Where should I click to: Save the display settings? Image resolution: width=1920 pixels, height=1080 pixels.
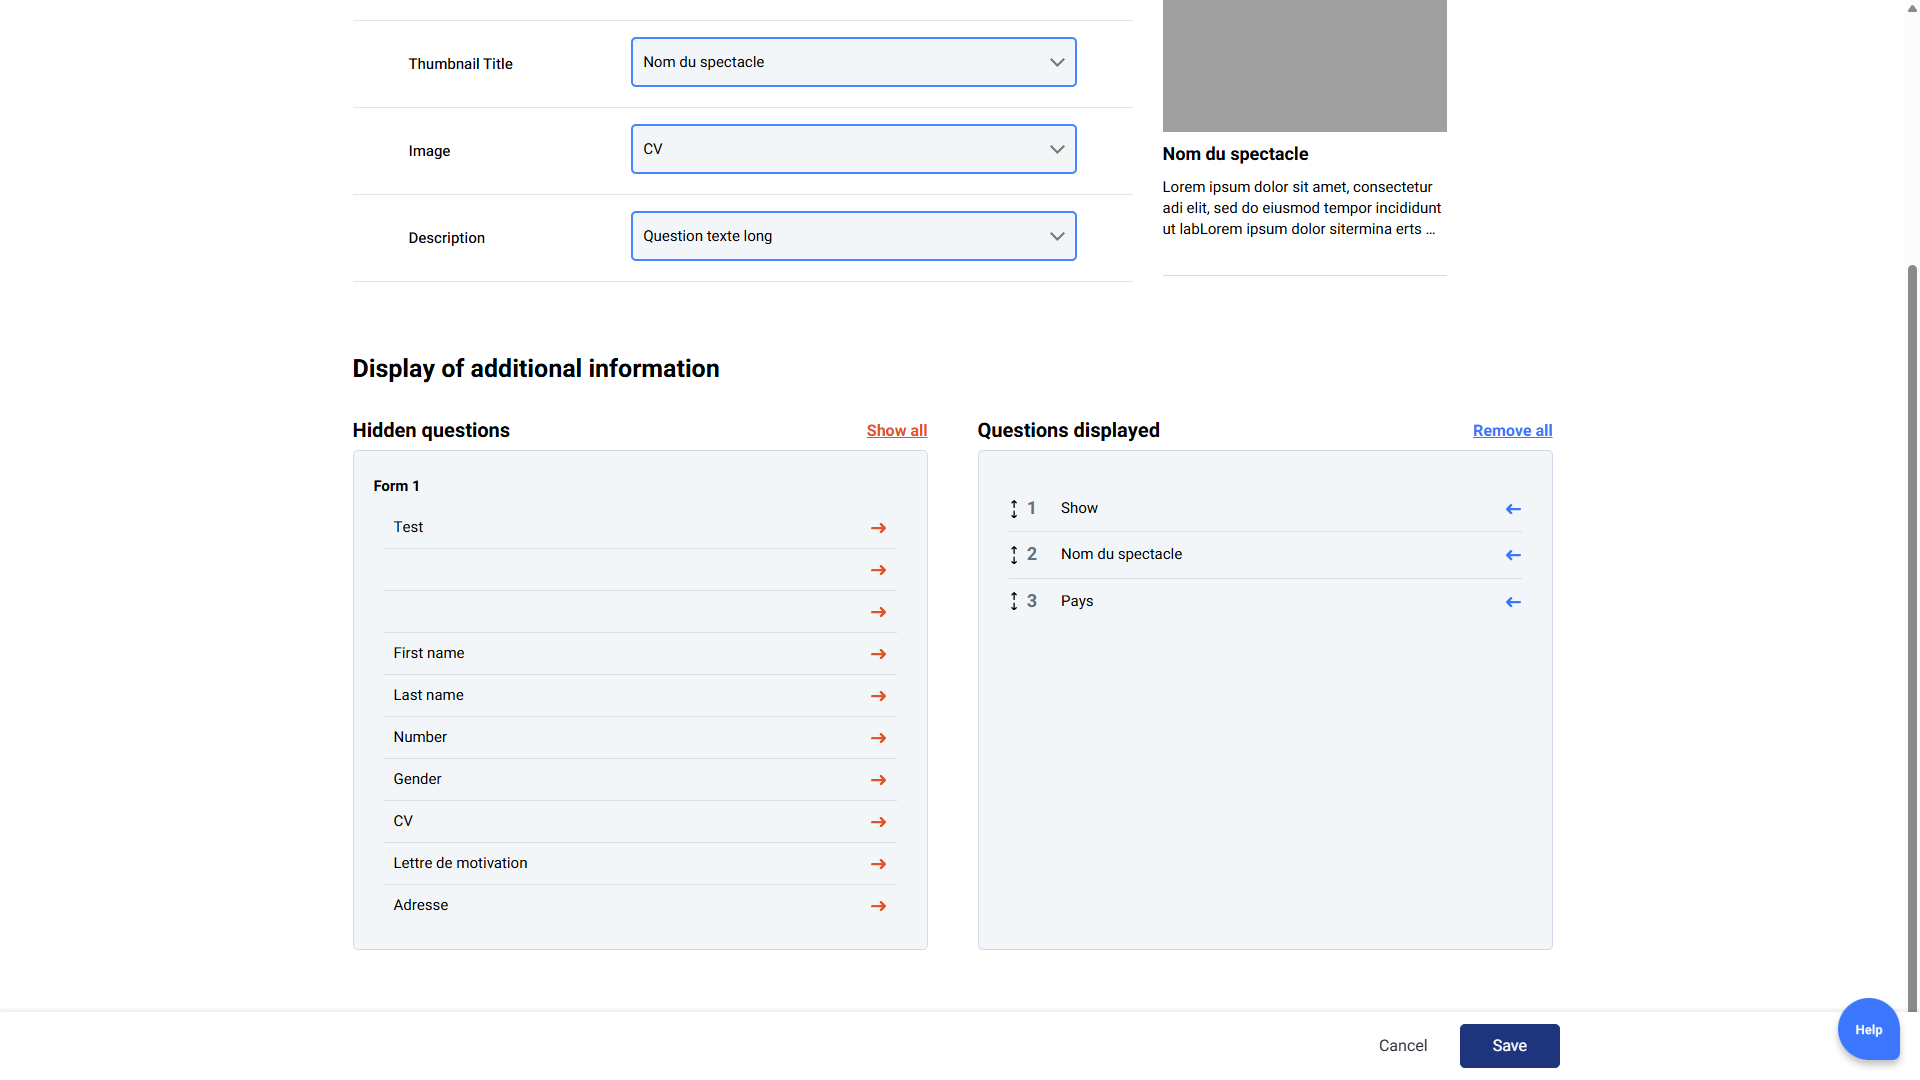pyautogui.click(x=1509, y=1046)
